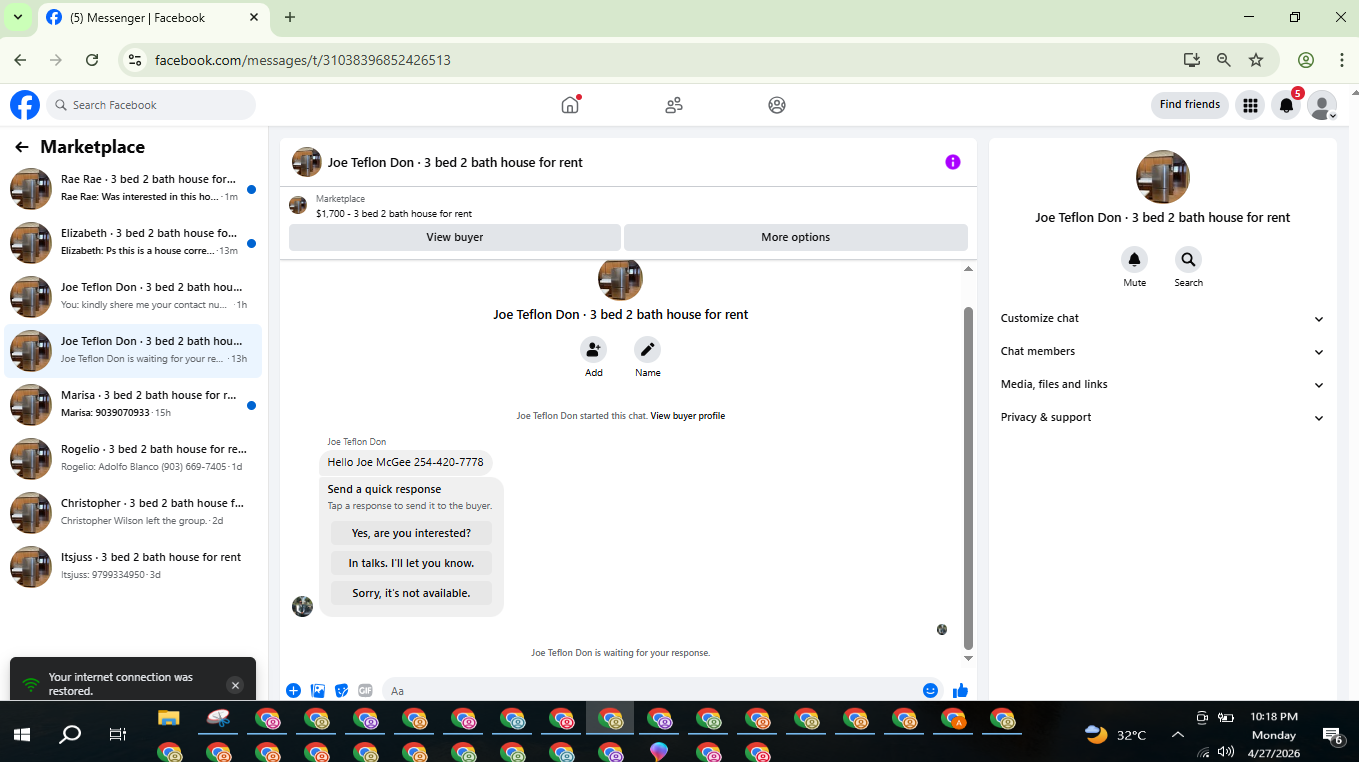Open the View buyer profile link
The image size is (1359, 762).
tap(688, 416)
